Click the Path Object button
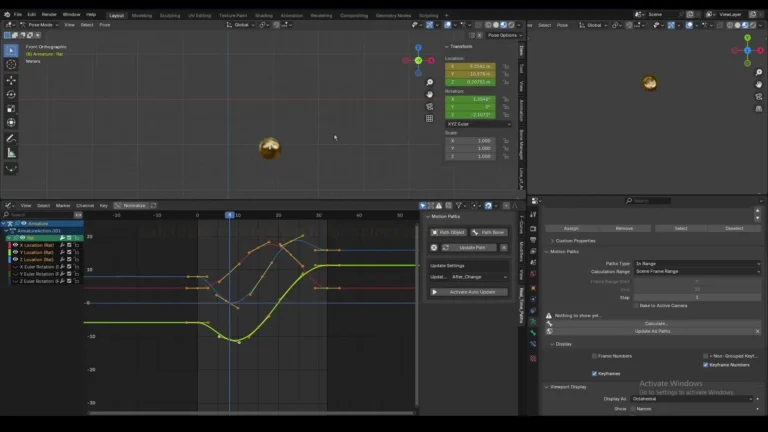768x432 pixels. 448,233
